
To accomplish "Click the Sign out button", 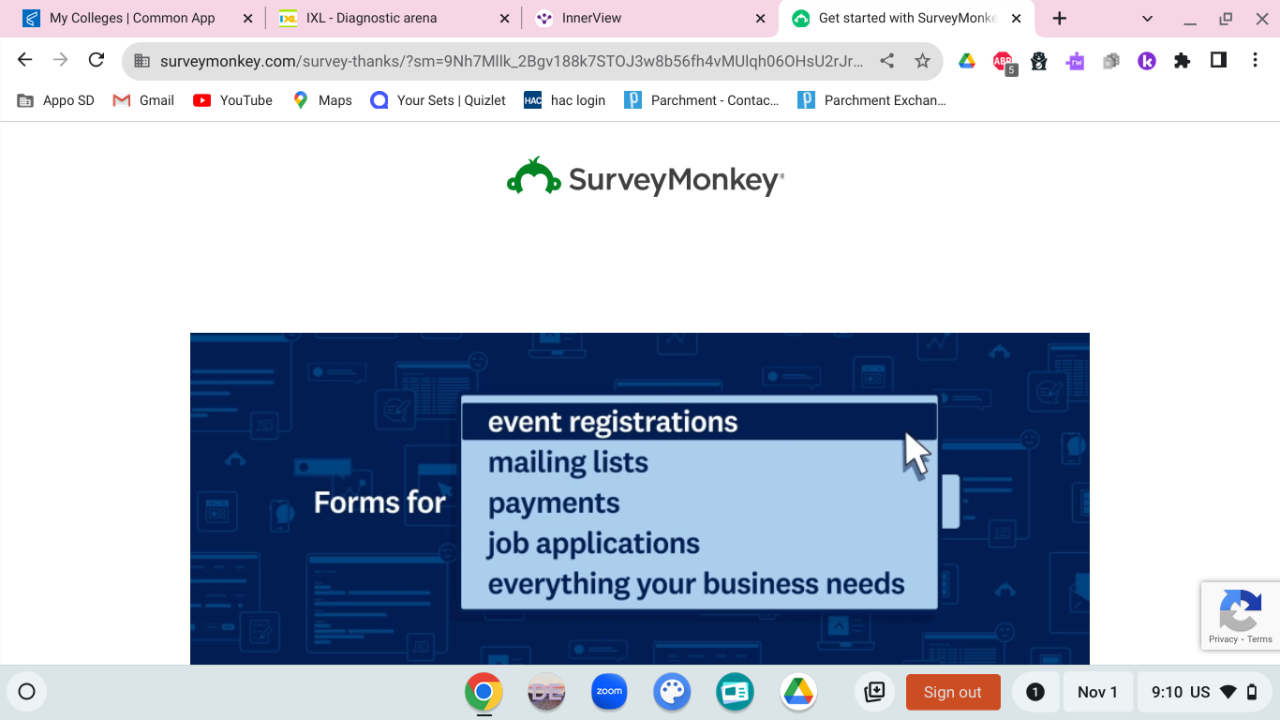I will 953,692.
